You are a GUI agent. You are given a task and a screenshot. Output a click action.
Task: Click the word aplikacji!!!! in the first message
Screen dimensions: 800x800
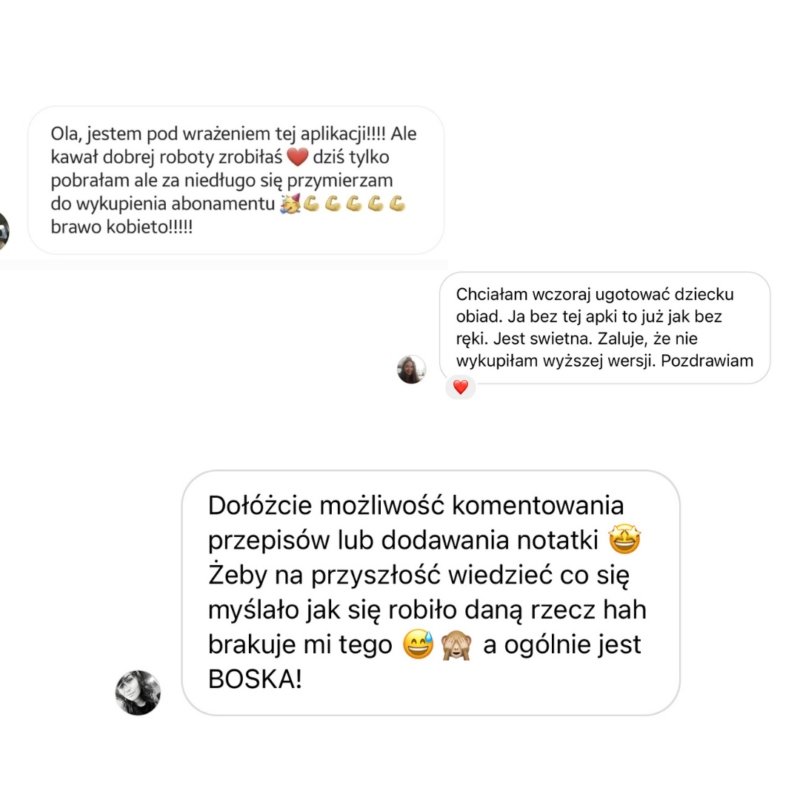pos(343,134)
